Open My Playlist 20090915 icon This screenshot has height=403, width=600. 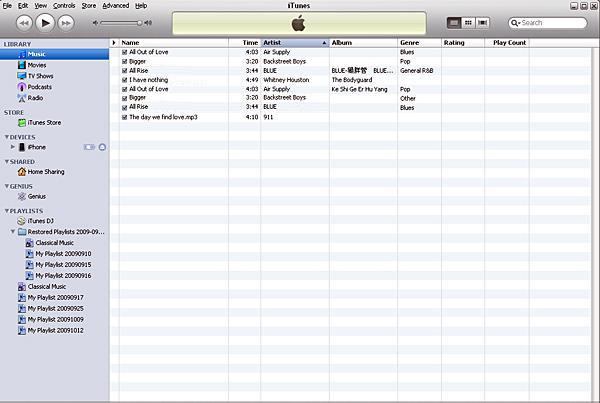pyautogui.click(x=29, y=264)
